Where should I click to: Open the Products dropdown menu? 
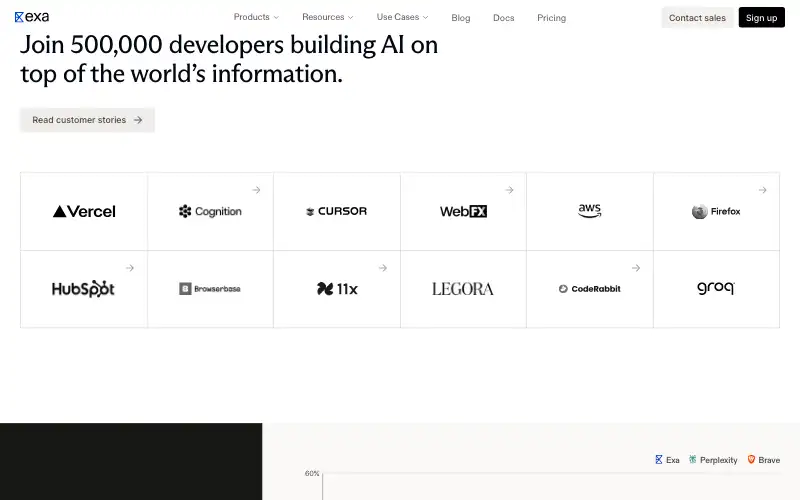256,17
